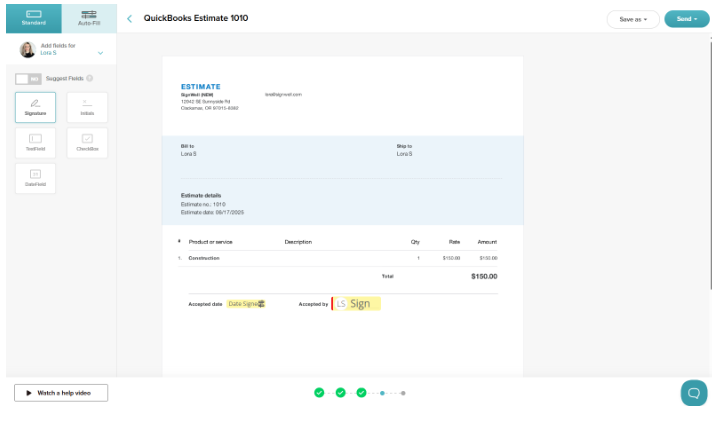Select the TextField tool
Image resolution: width=719 pixels, height=425 pixels.
coord(35,143)
